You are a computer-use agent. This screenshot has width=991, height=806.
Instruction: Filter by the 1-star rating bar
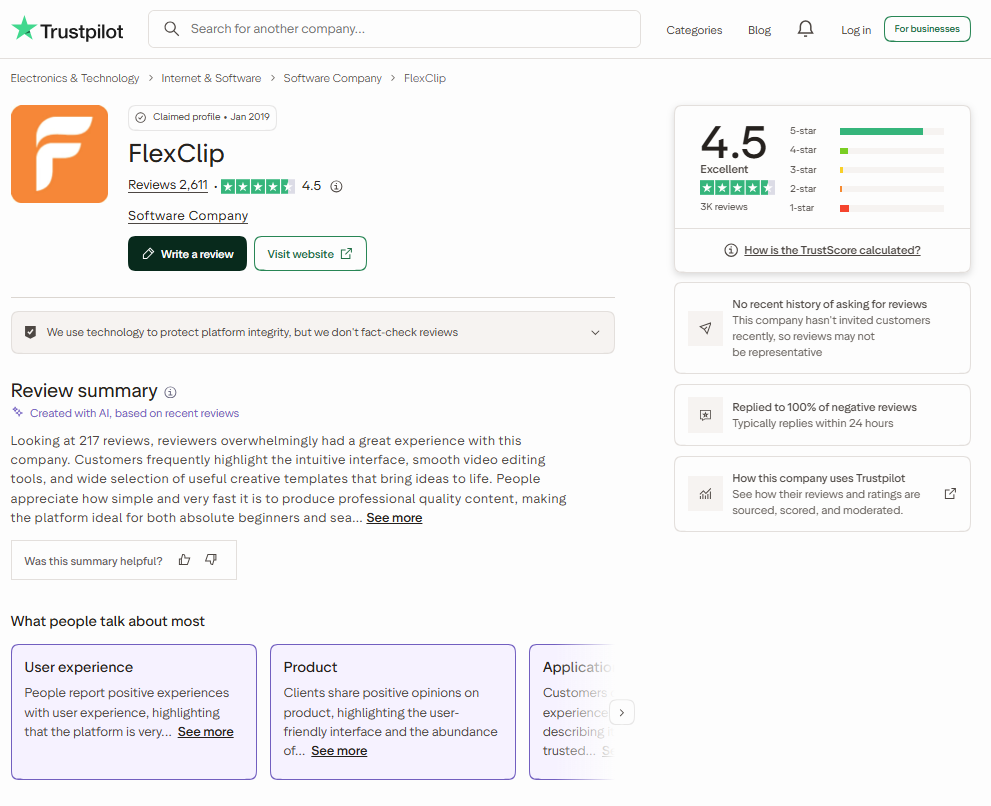[866, 208]
